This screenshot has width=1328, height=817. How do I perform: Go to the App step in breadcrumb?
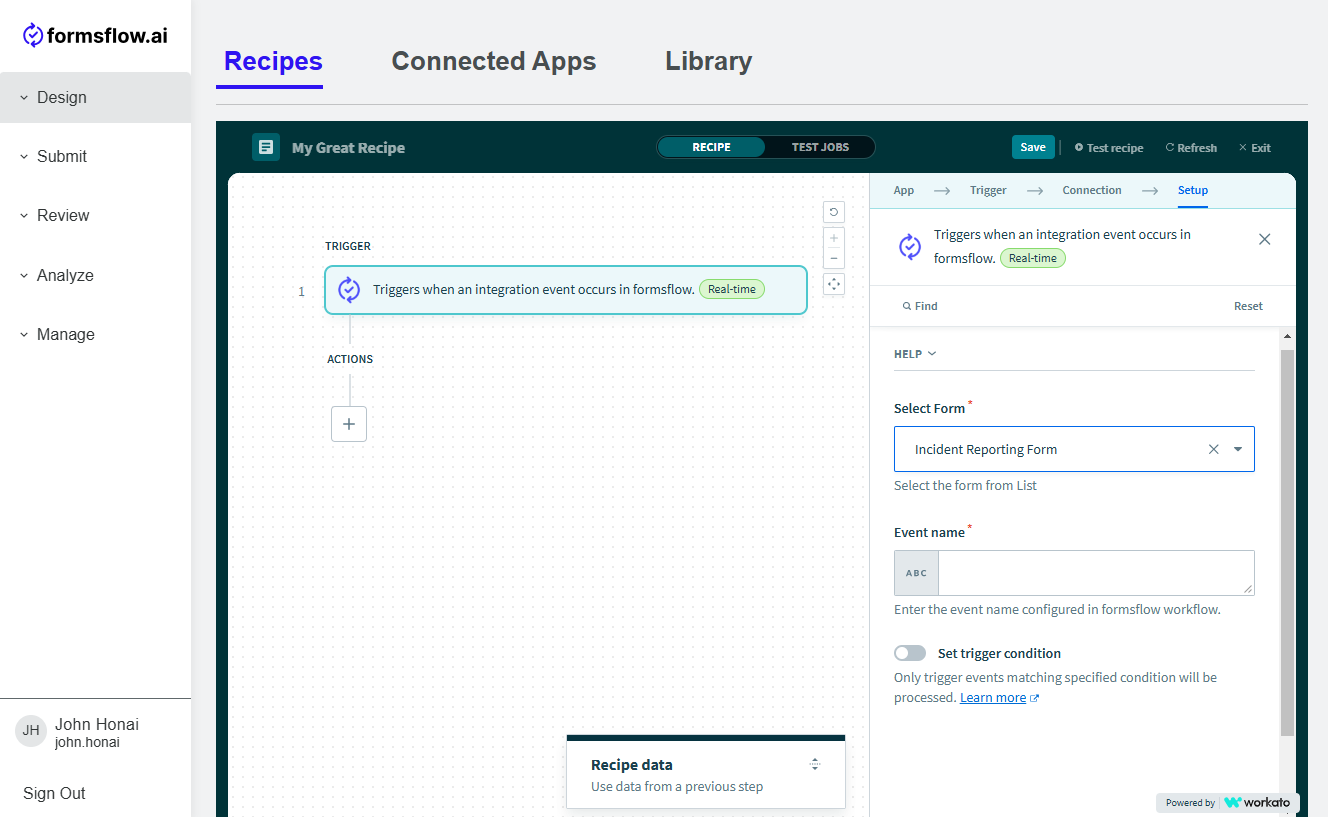pos(904,190)
